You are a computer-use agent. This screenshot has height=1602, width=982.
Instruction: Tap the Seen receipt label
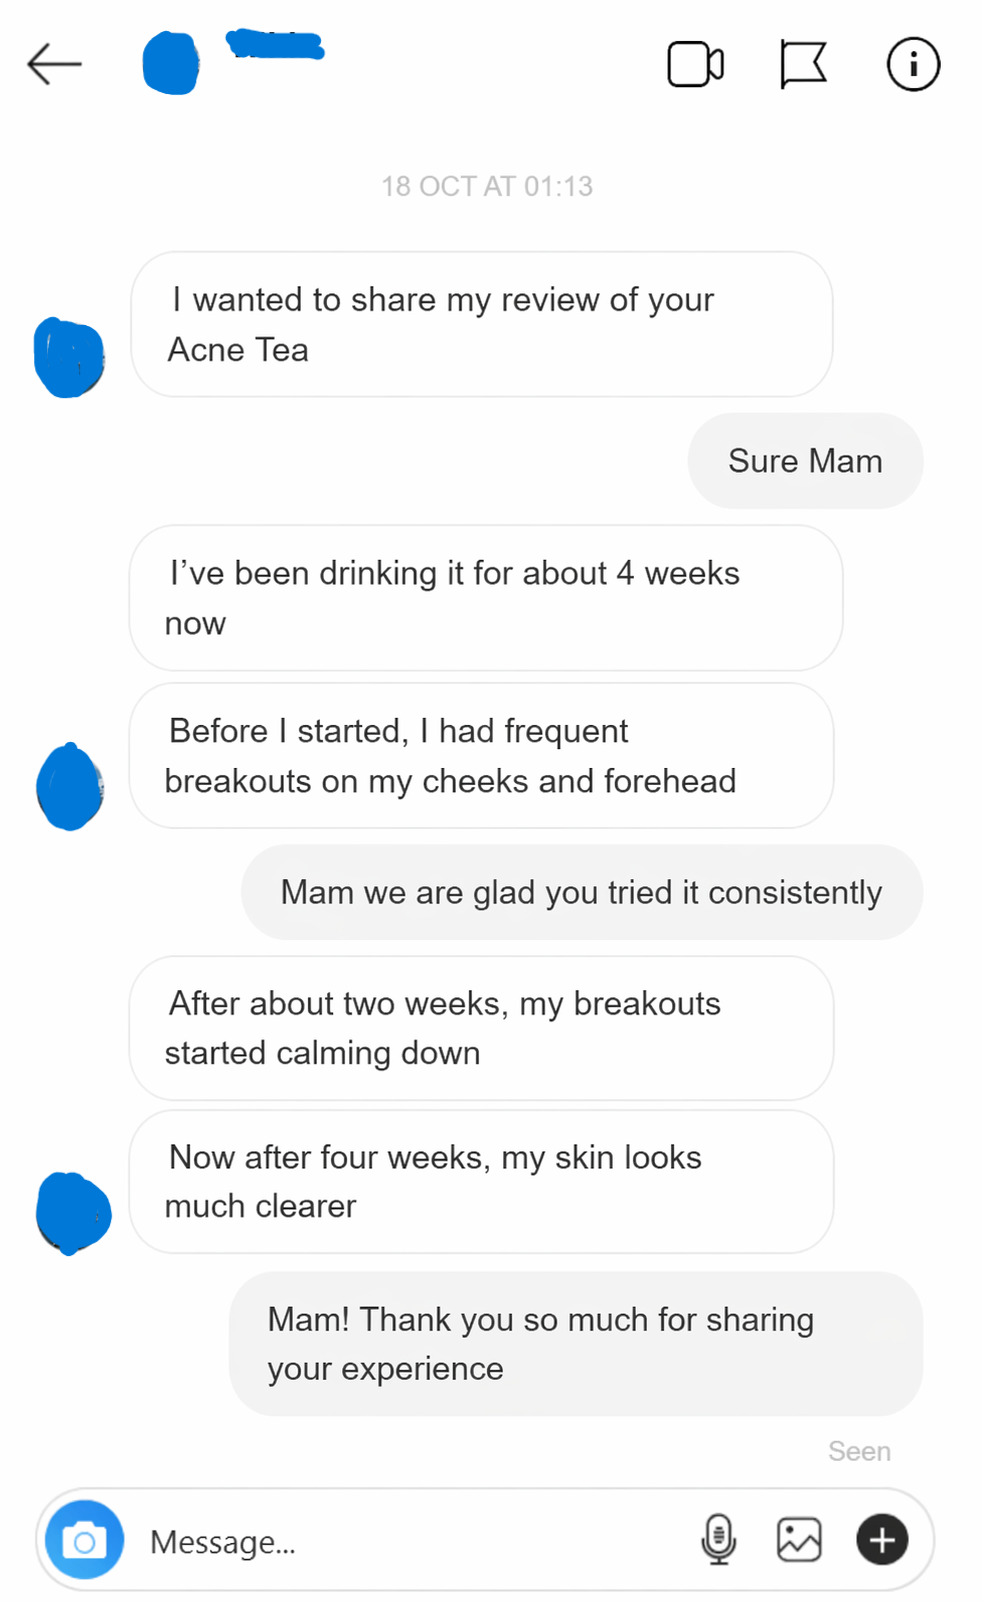[858, 1450]
